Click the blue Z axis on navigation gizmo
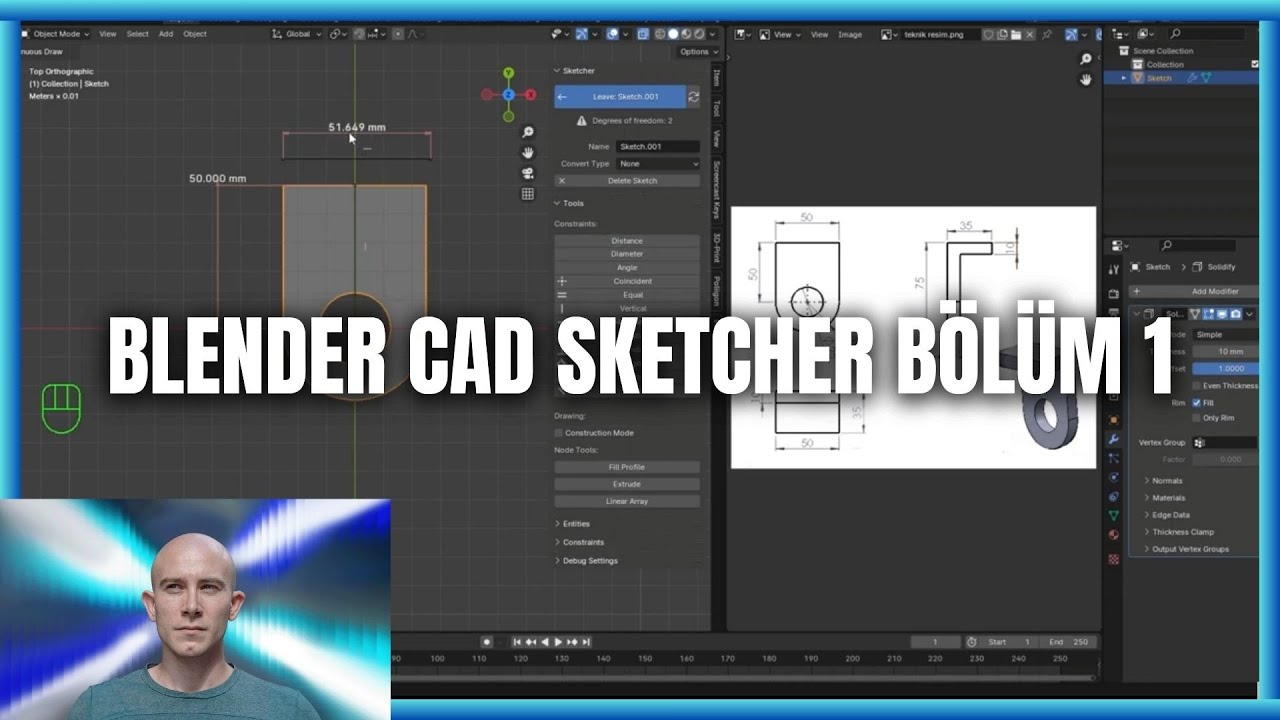The image size is (1280, 720). pyautogui.click(x=508, y=95)
